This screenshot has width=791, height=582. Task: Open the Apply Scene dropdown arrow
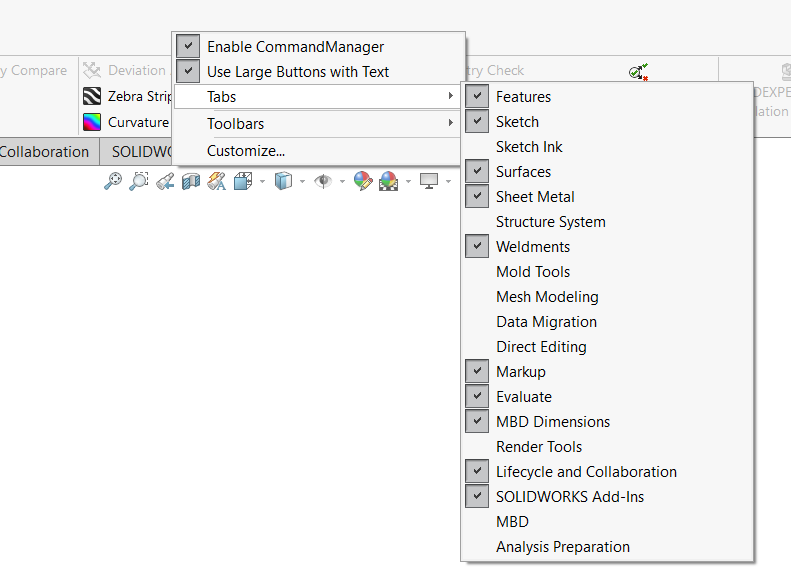coord(408,182)
